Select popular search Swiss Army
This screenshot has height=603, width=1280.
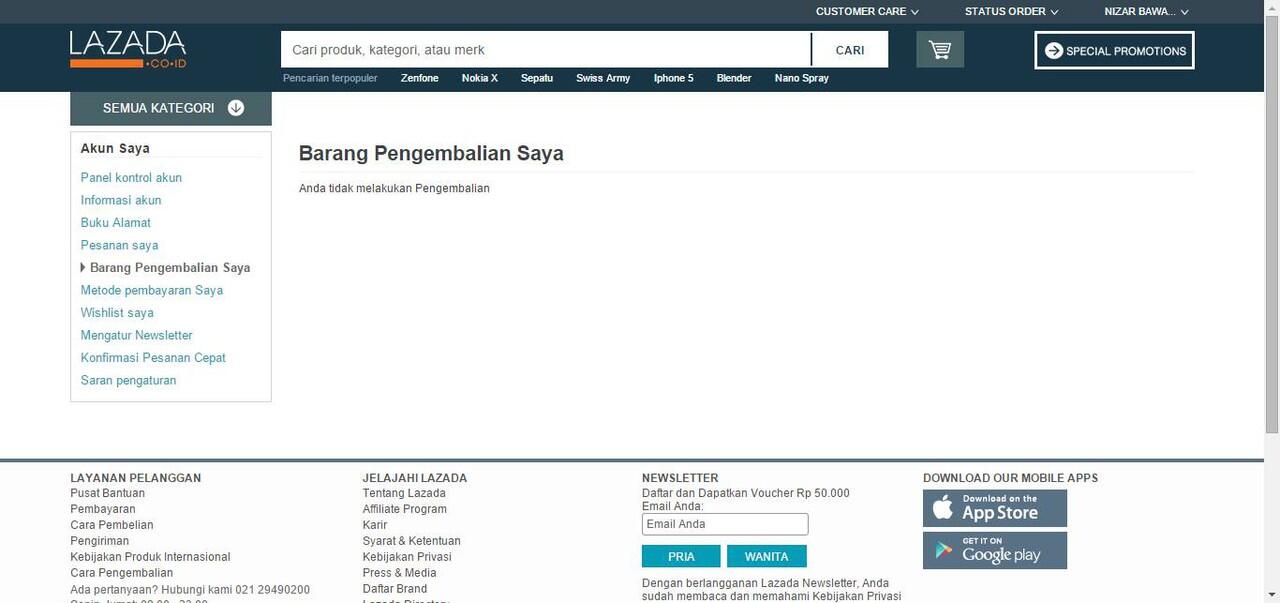point(603,78)
